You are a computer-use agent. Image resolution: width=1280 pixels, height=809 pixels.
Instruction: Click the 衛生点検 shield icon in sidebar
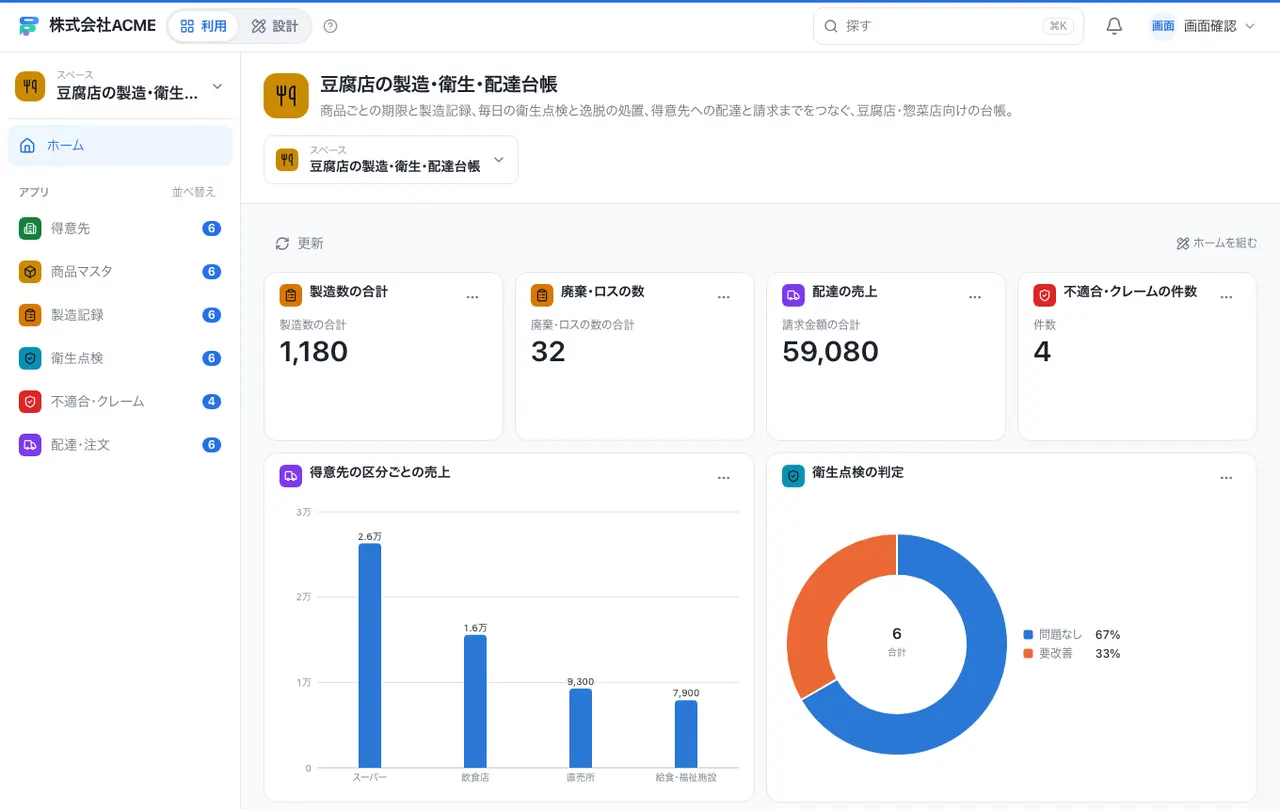point(30,358)
